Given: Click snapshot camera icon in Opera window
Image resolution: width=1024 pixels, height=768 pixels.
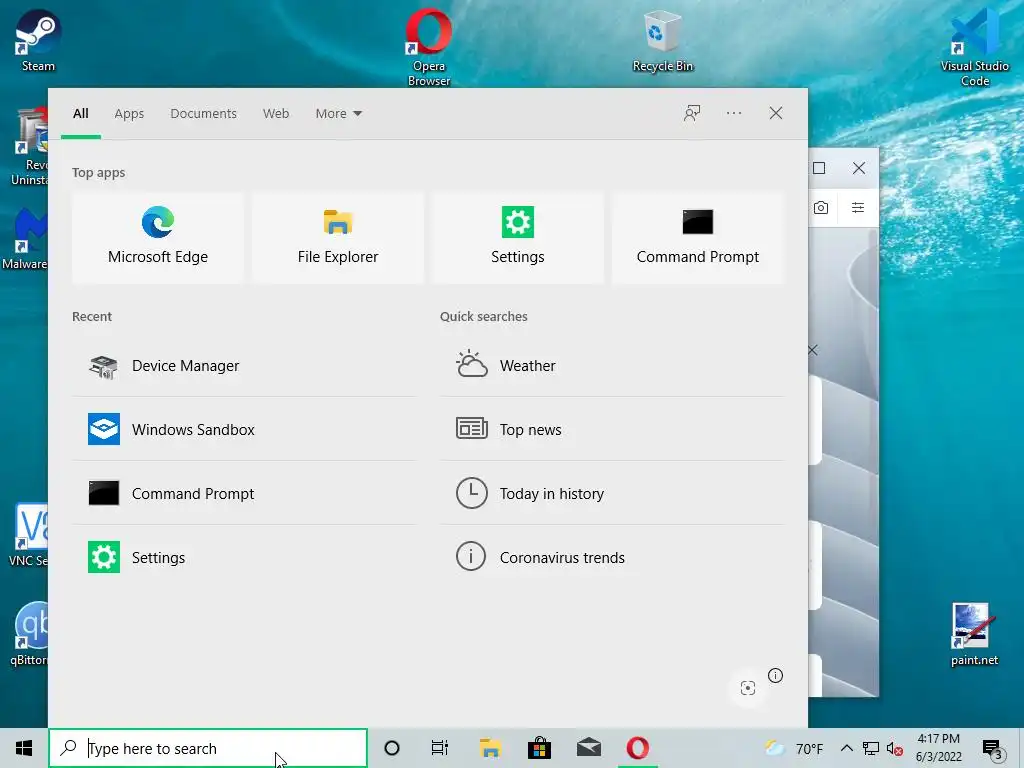Looking at the screenshot, I should coord(821,208).
